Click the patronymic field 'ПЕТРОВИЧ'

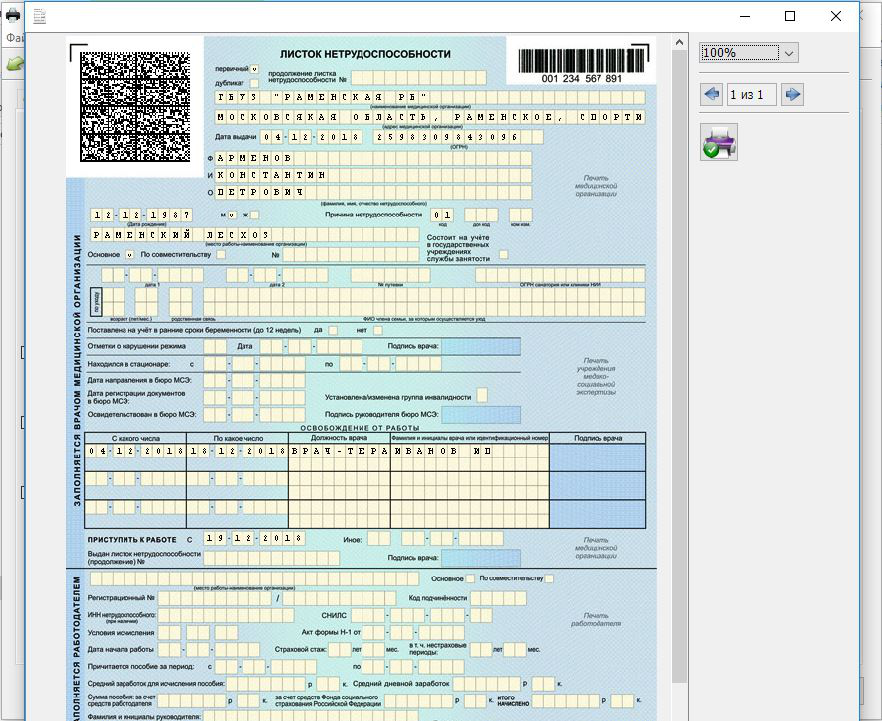click(x=374, y=192)
